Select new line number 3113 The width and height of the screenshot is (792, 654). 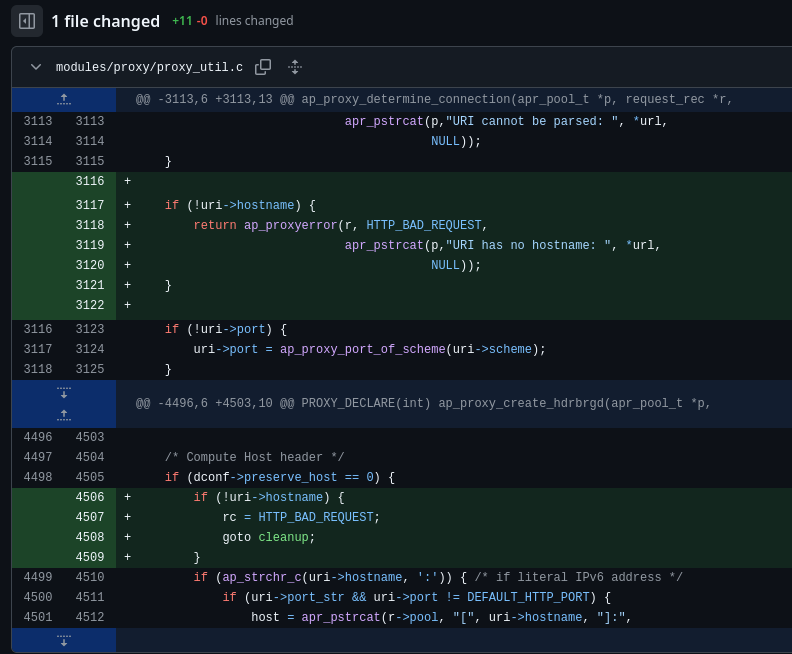(x=89, y=121)
